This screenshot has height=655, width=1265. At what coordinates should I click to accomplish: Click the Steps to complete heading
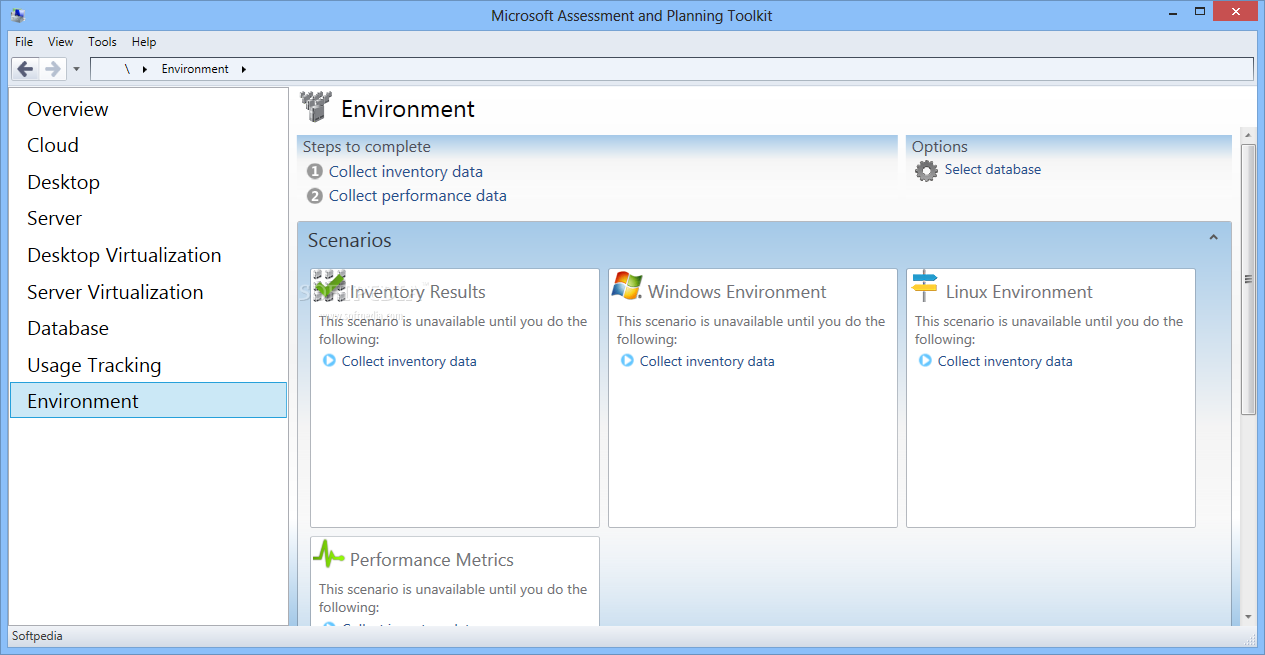(x=367, y=147)
